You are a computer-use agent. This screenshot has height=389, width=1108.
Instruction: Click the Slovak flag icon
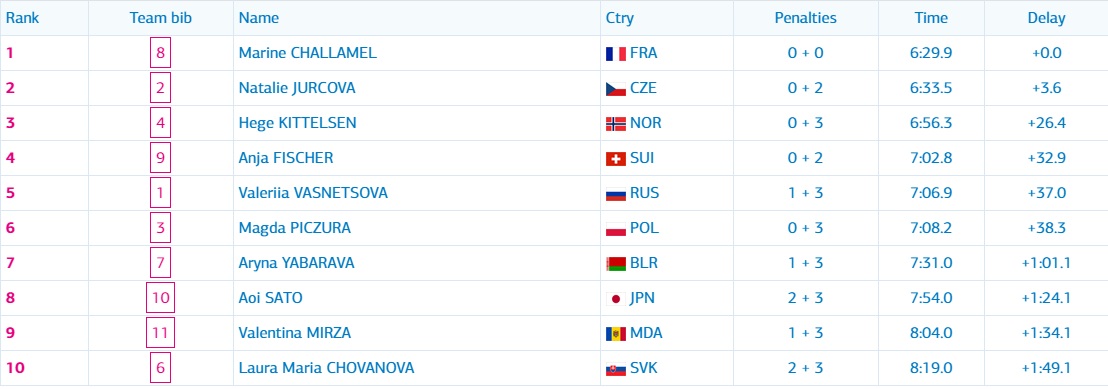(x=615, y=368)
